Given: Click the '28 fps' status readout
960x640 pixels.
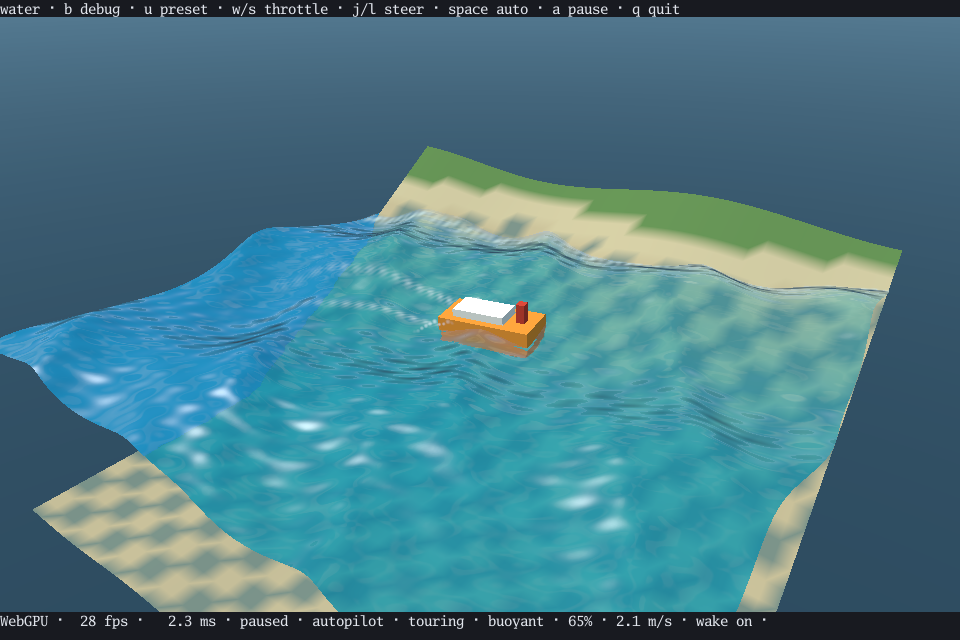Looking at the screenshot, I should 104,621.
